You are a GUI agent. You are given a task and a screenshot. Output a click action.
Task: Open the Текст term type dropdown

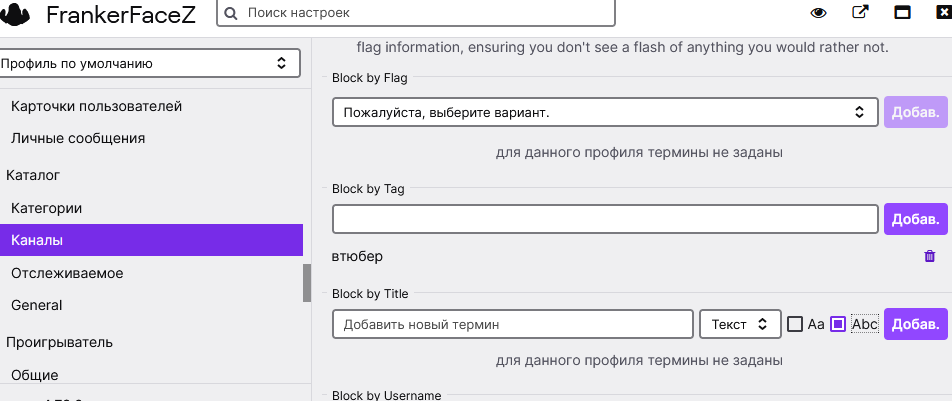(x=740, y=324)
